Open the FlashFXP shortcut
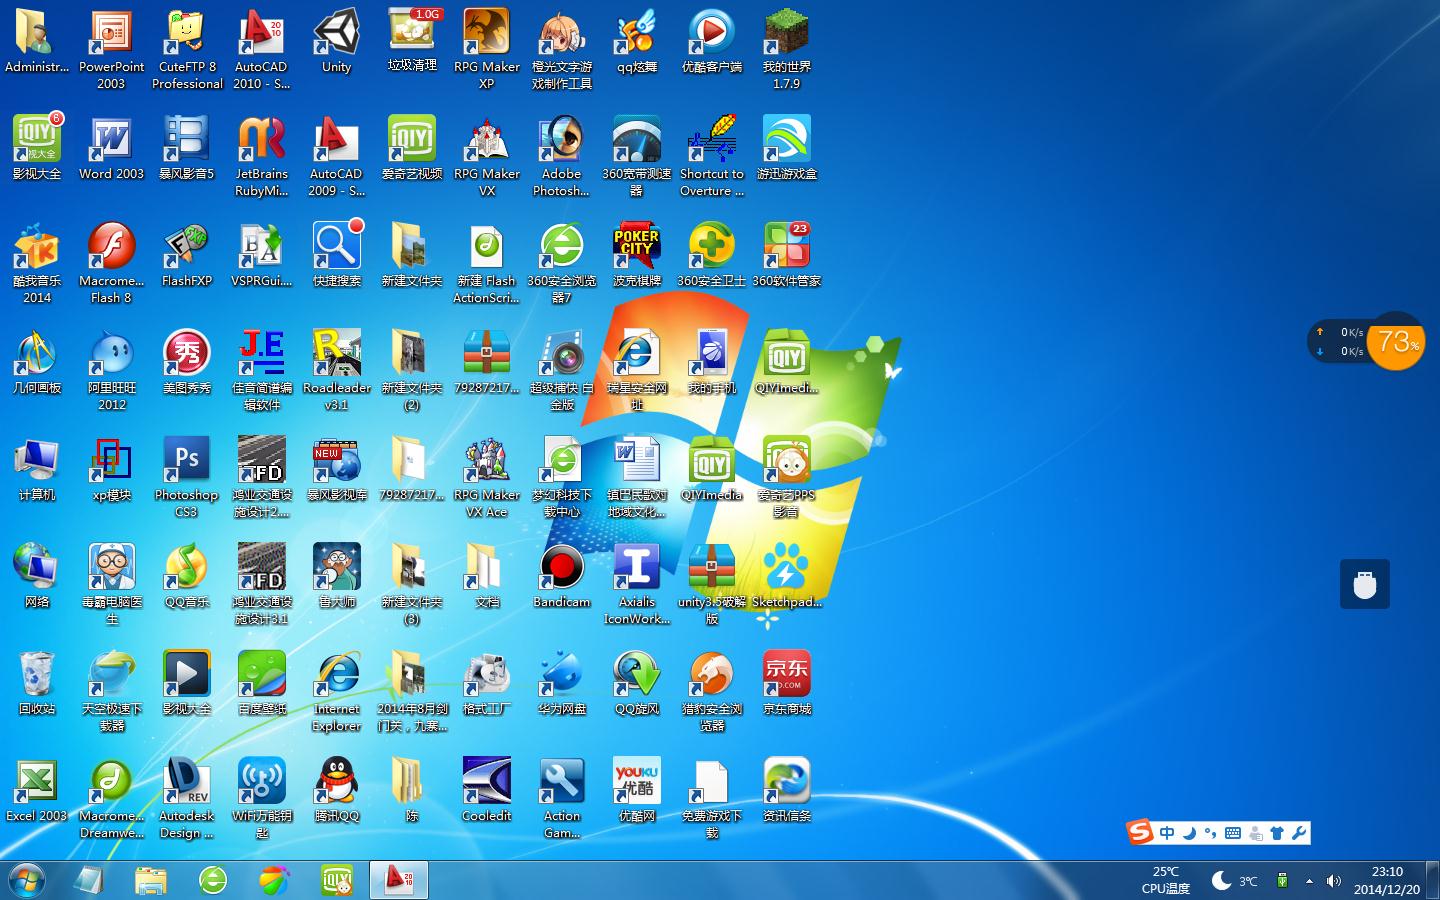The image size is (1440, 900). (x=187, y=255)
